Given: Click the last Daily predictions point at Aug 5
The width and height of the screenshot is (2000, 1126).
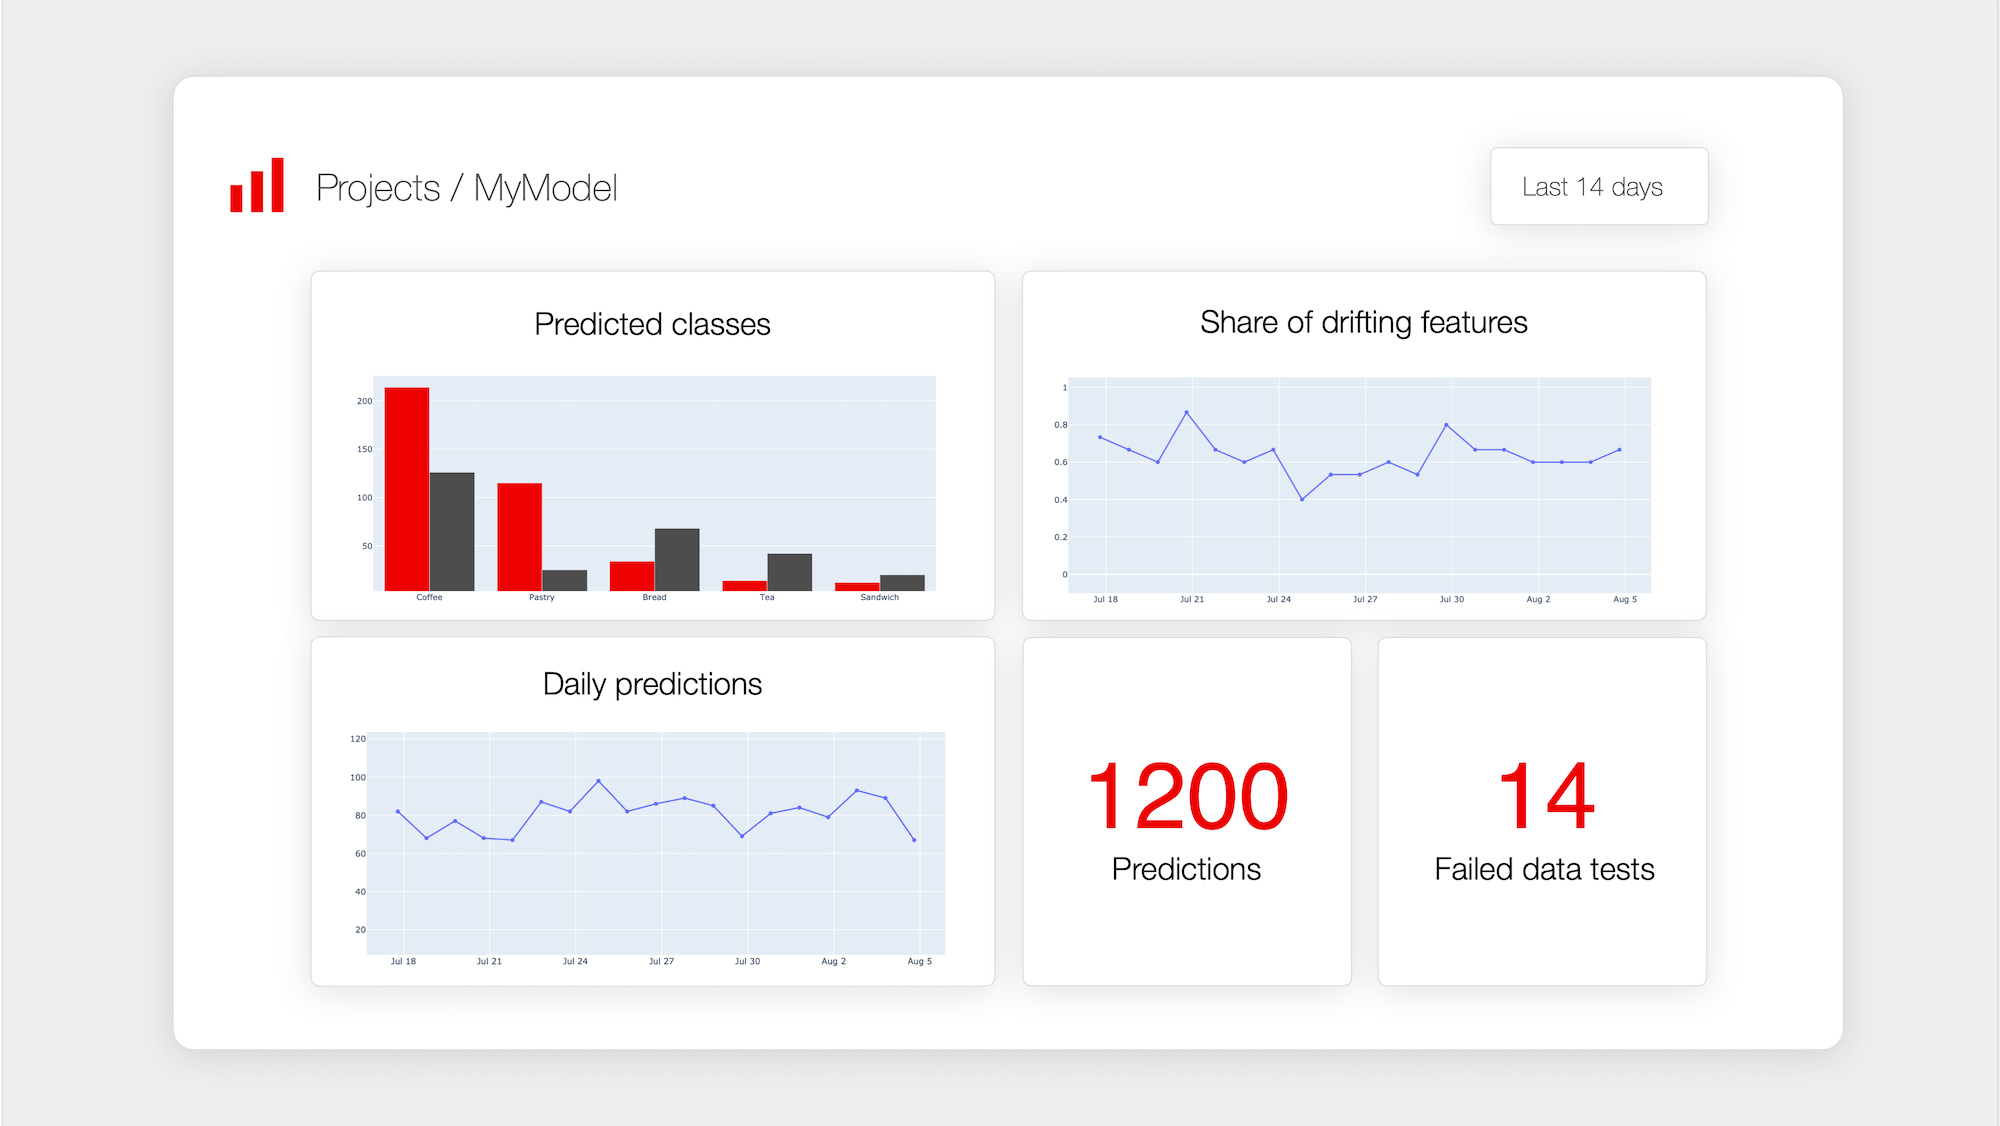Looking at the screenshot, I should click(x=914, y=840).
